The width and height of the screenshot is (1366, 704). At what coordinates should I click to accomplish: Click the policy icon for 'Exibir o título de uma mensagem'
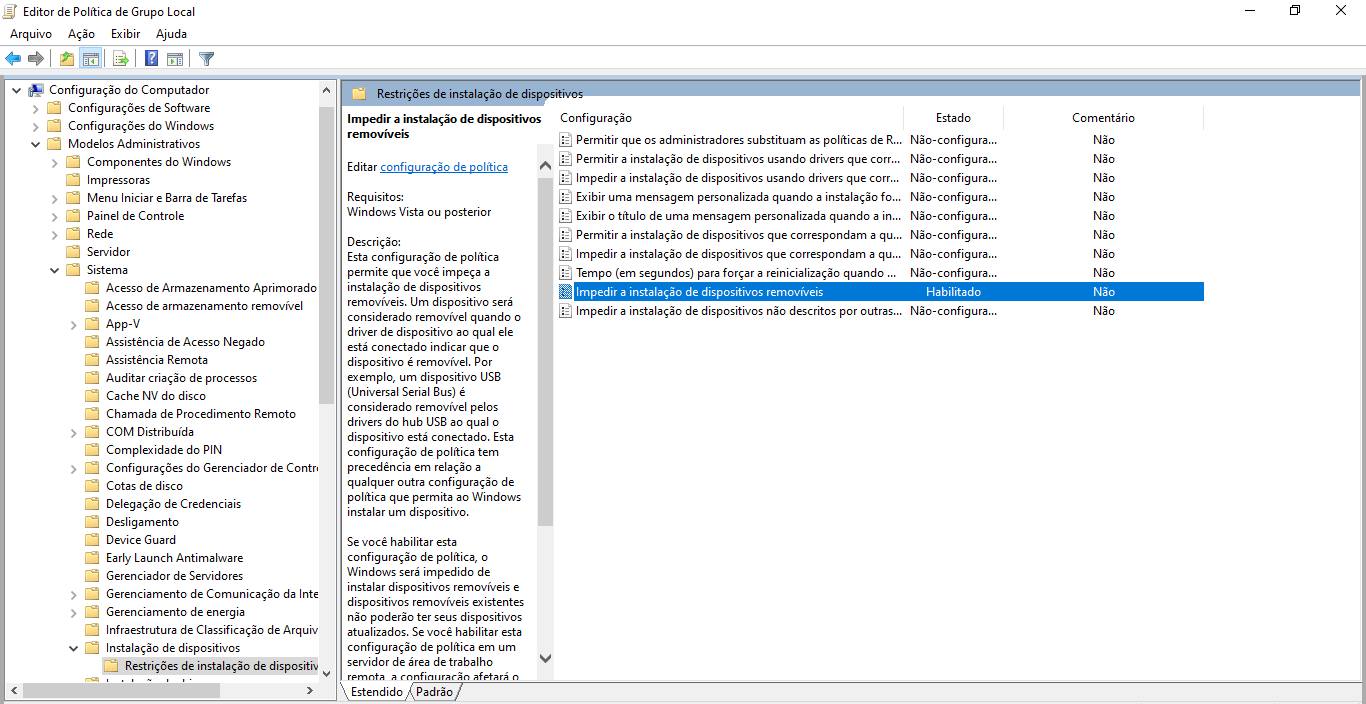click(x=566, y=216)
